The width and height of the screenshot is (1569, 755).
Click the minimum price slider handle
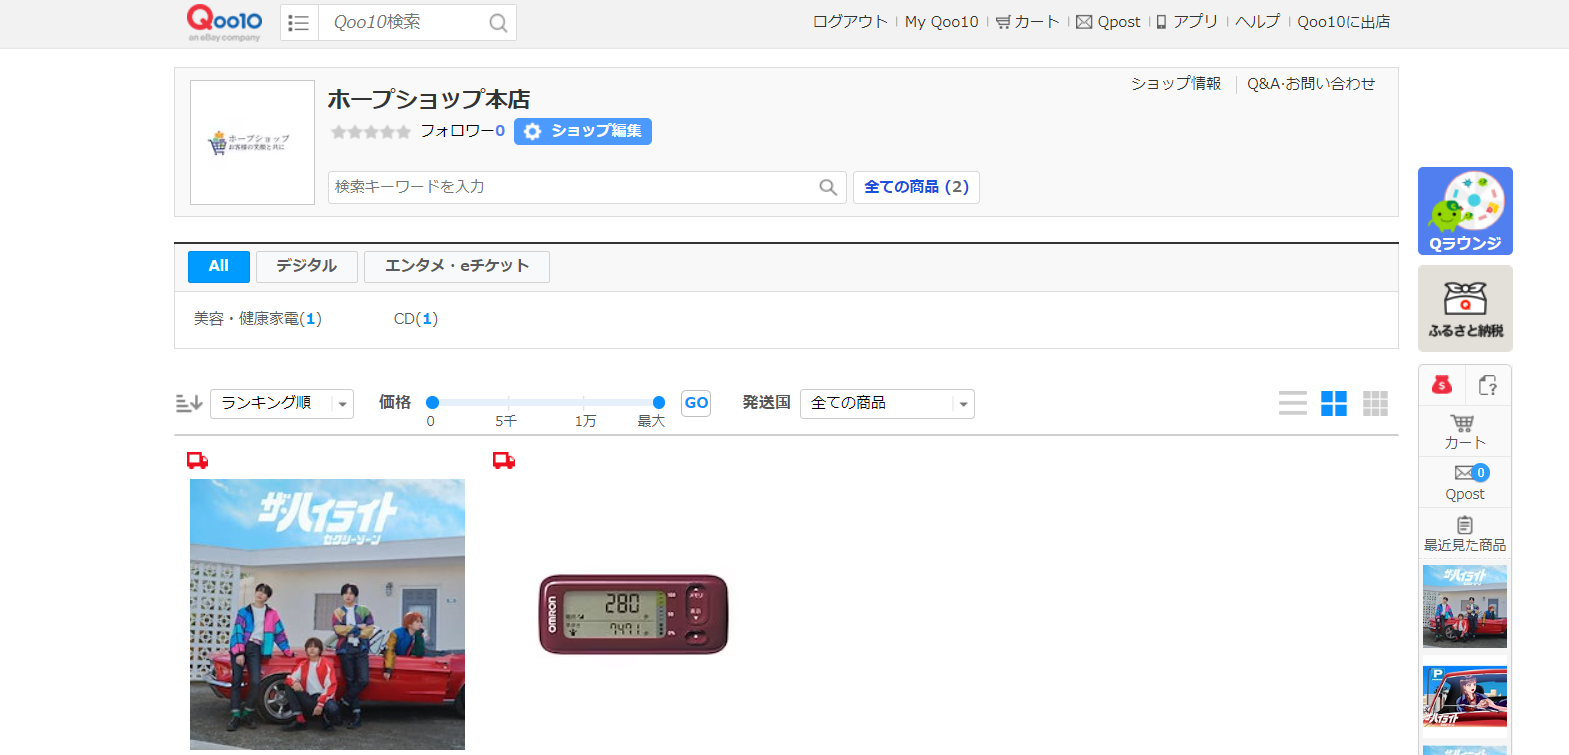(433, 402)
